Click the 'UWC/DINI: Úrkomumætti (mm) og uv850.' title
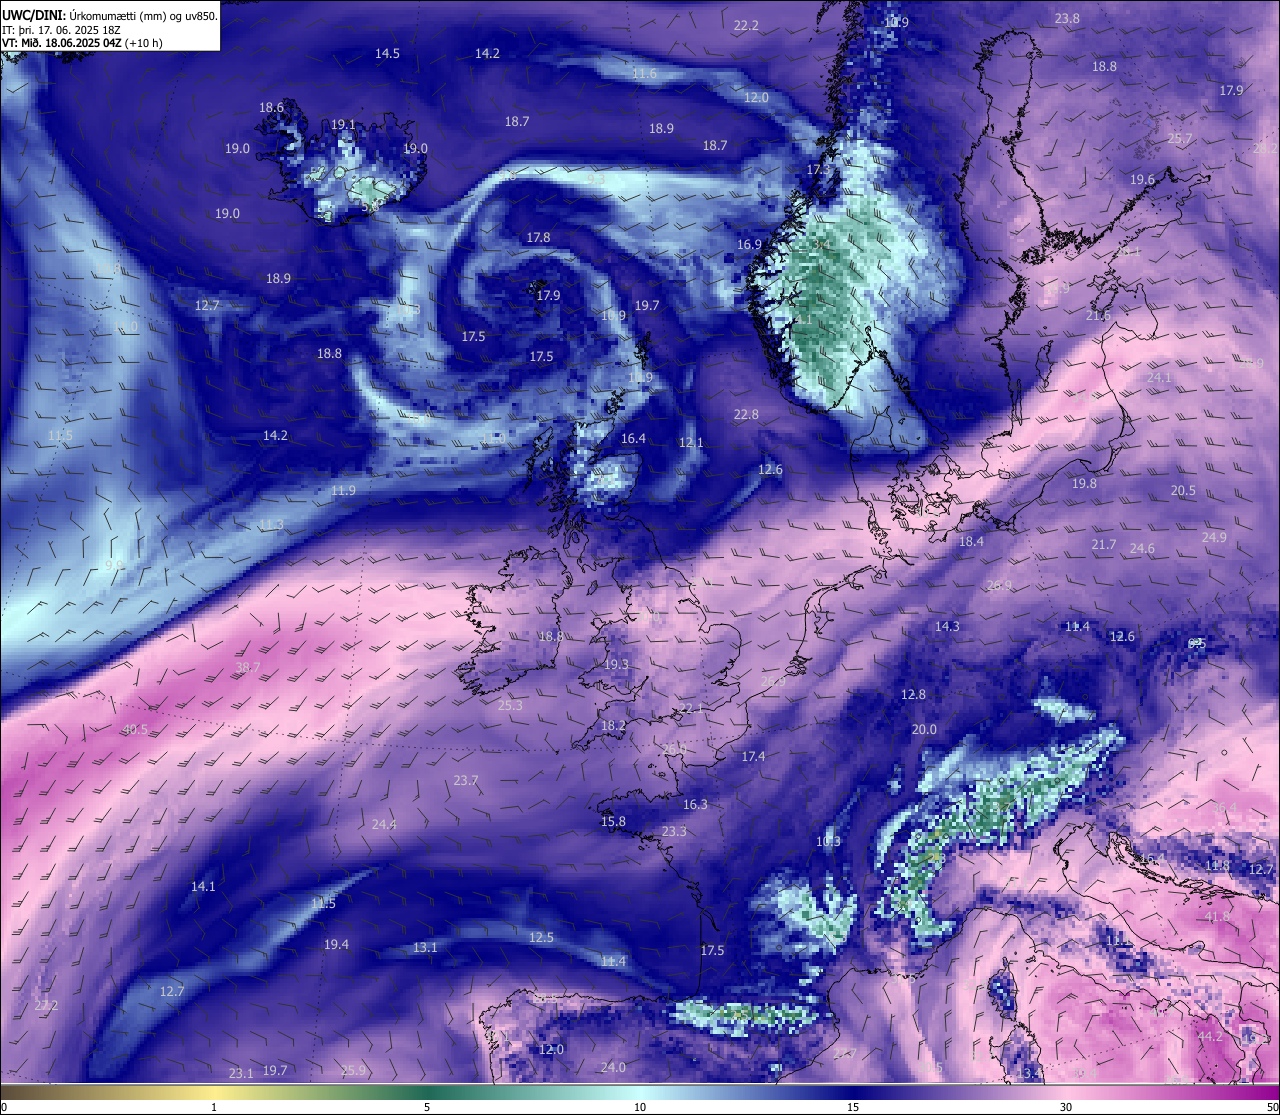 110,16
